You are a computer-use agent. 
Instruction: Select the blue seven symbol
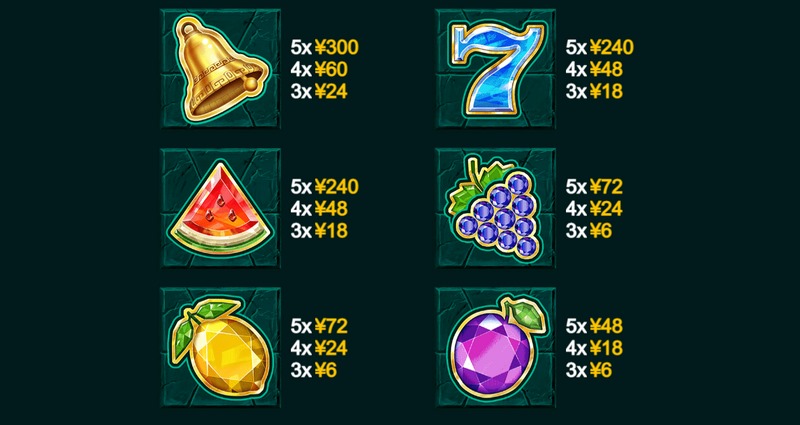[x=496, y=68]
